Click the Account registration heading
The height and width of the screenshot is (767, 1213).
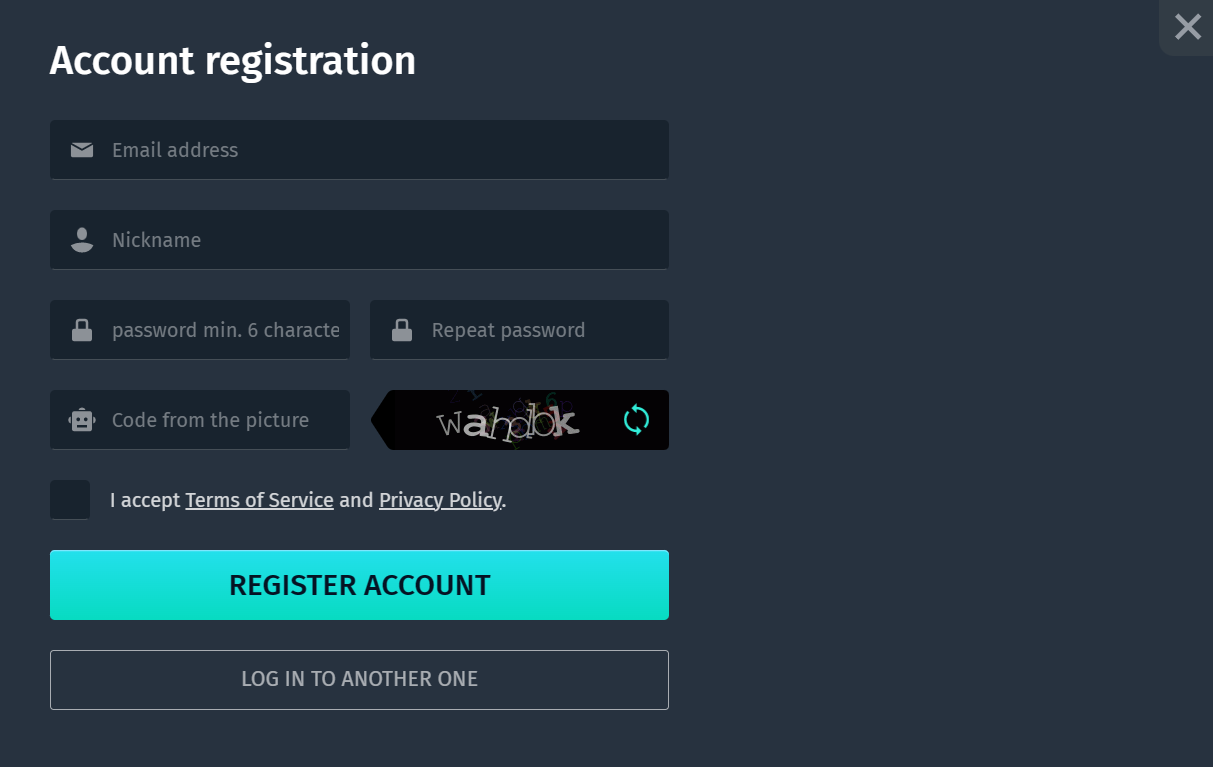[x=232, y=61]
